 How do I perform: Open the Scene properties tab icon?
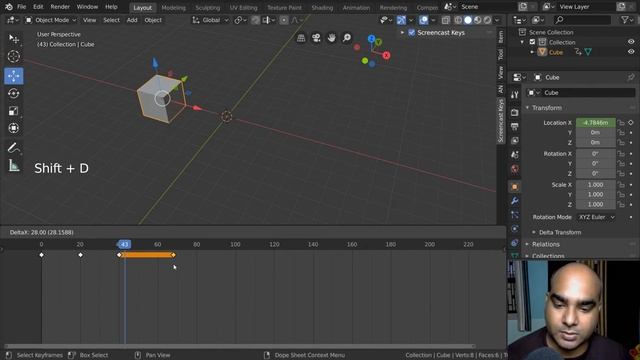[x=514, y=155]
